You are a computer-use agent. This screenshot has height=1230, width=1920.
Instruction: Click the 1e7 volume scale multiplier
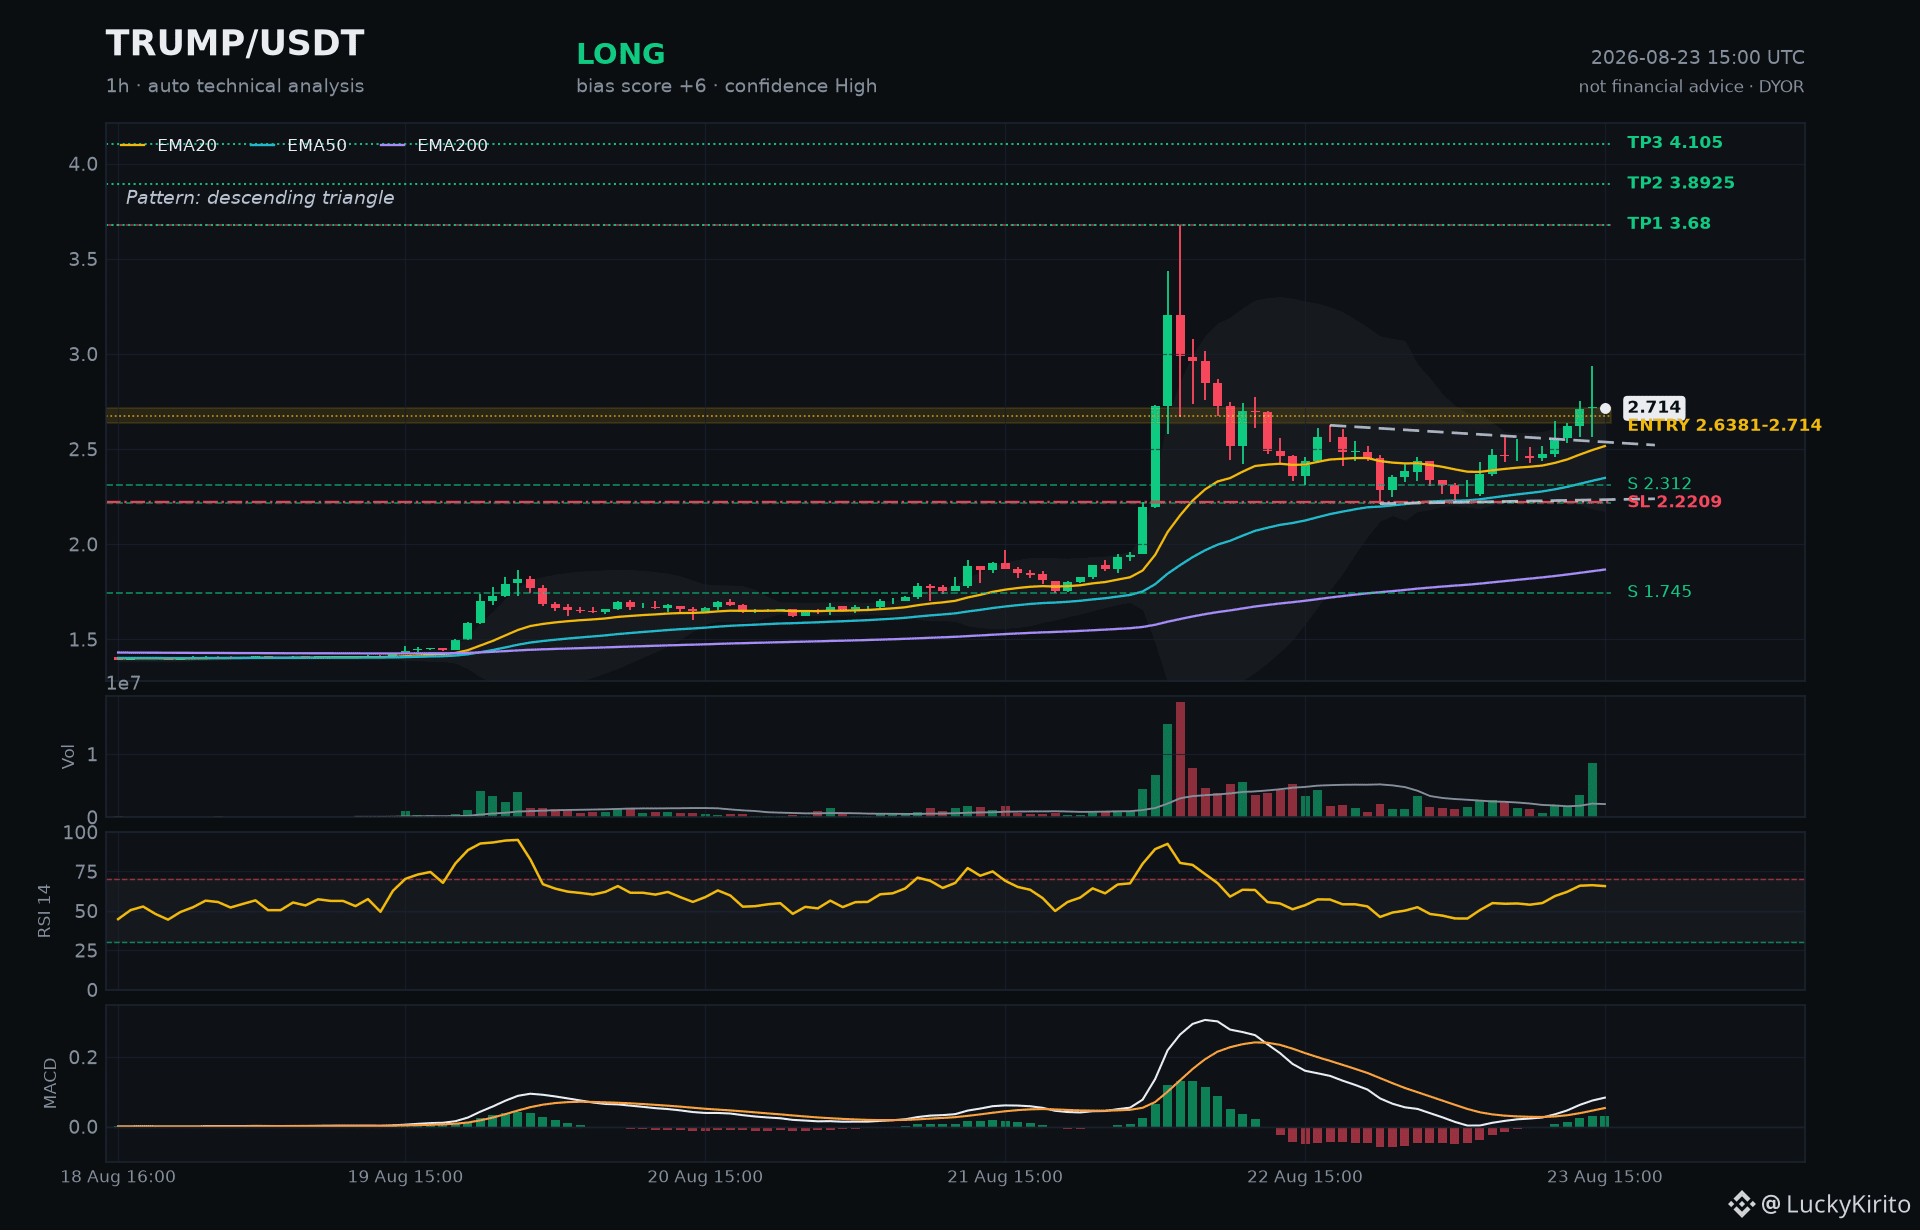pos(124,684)
